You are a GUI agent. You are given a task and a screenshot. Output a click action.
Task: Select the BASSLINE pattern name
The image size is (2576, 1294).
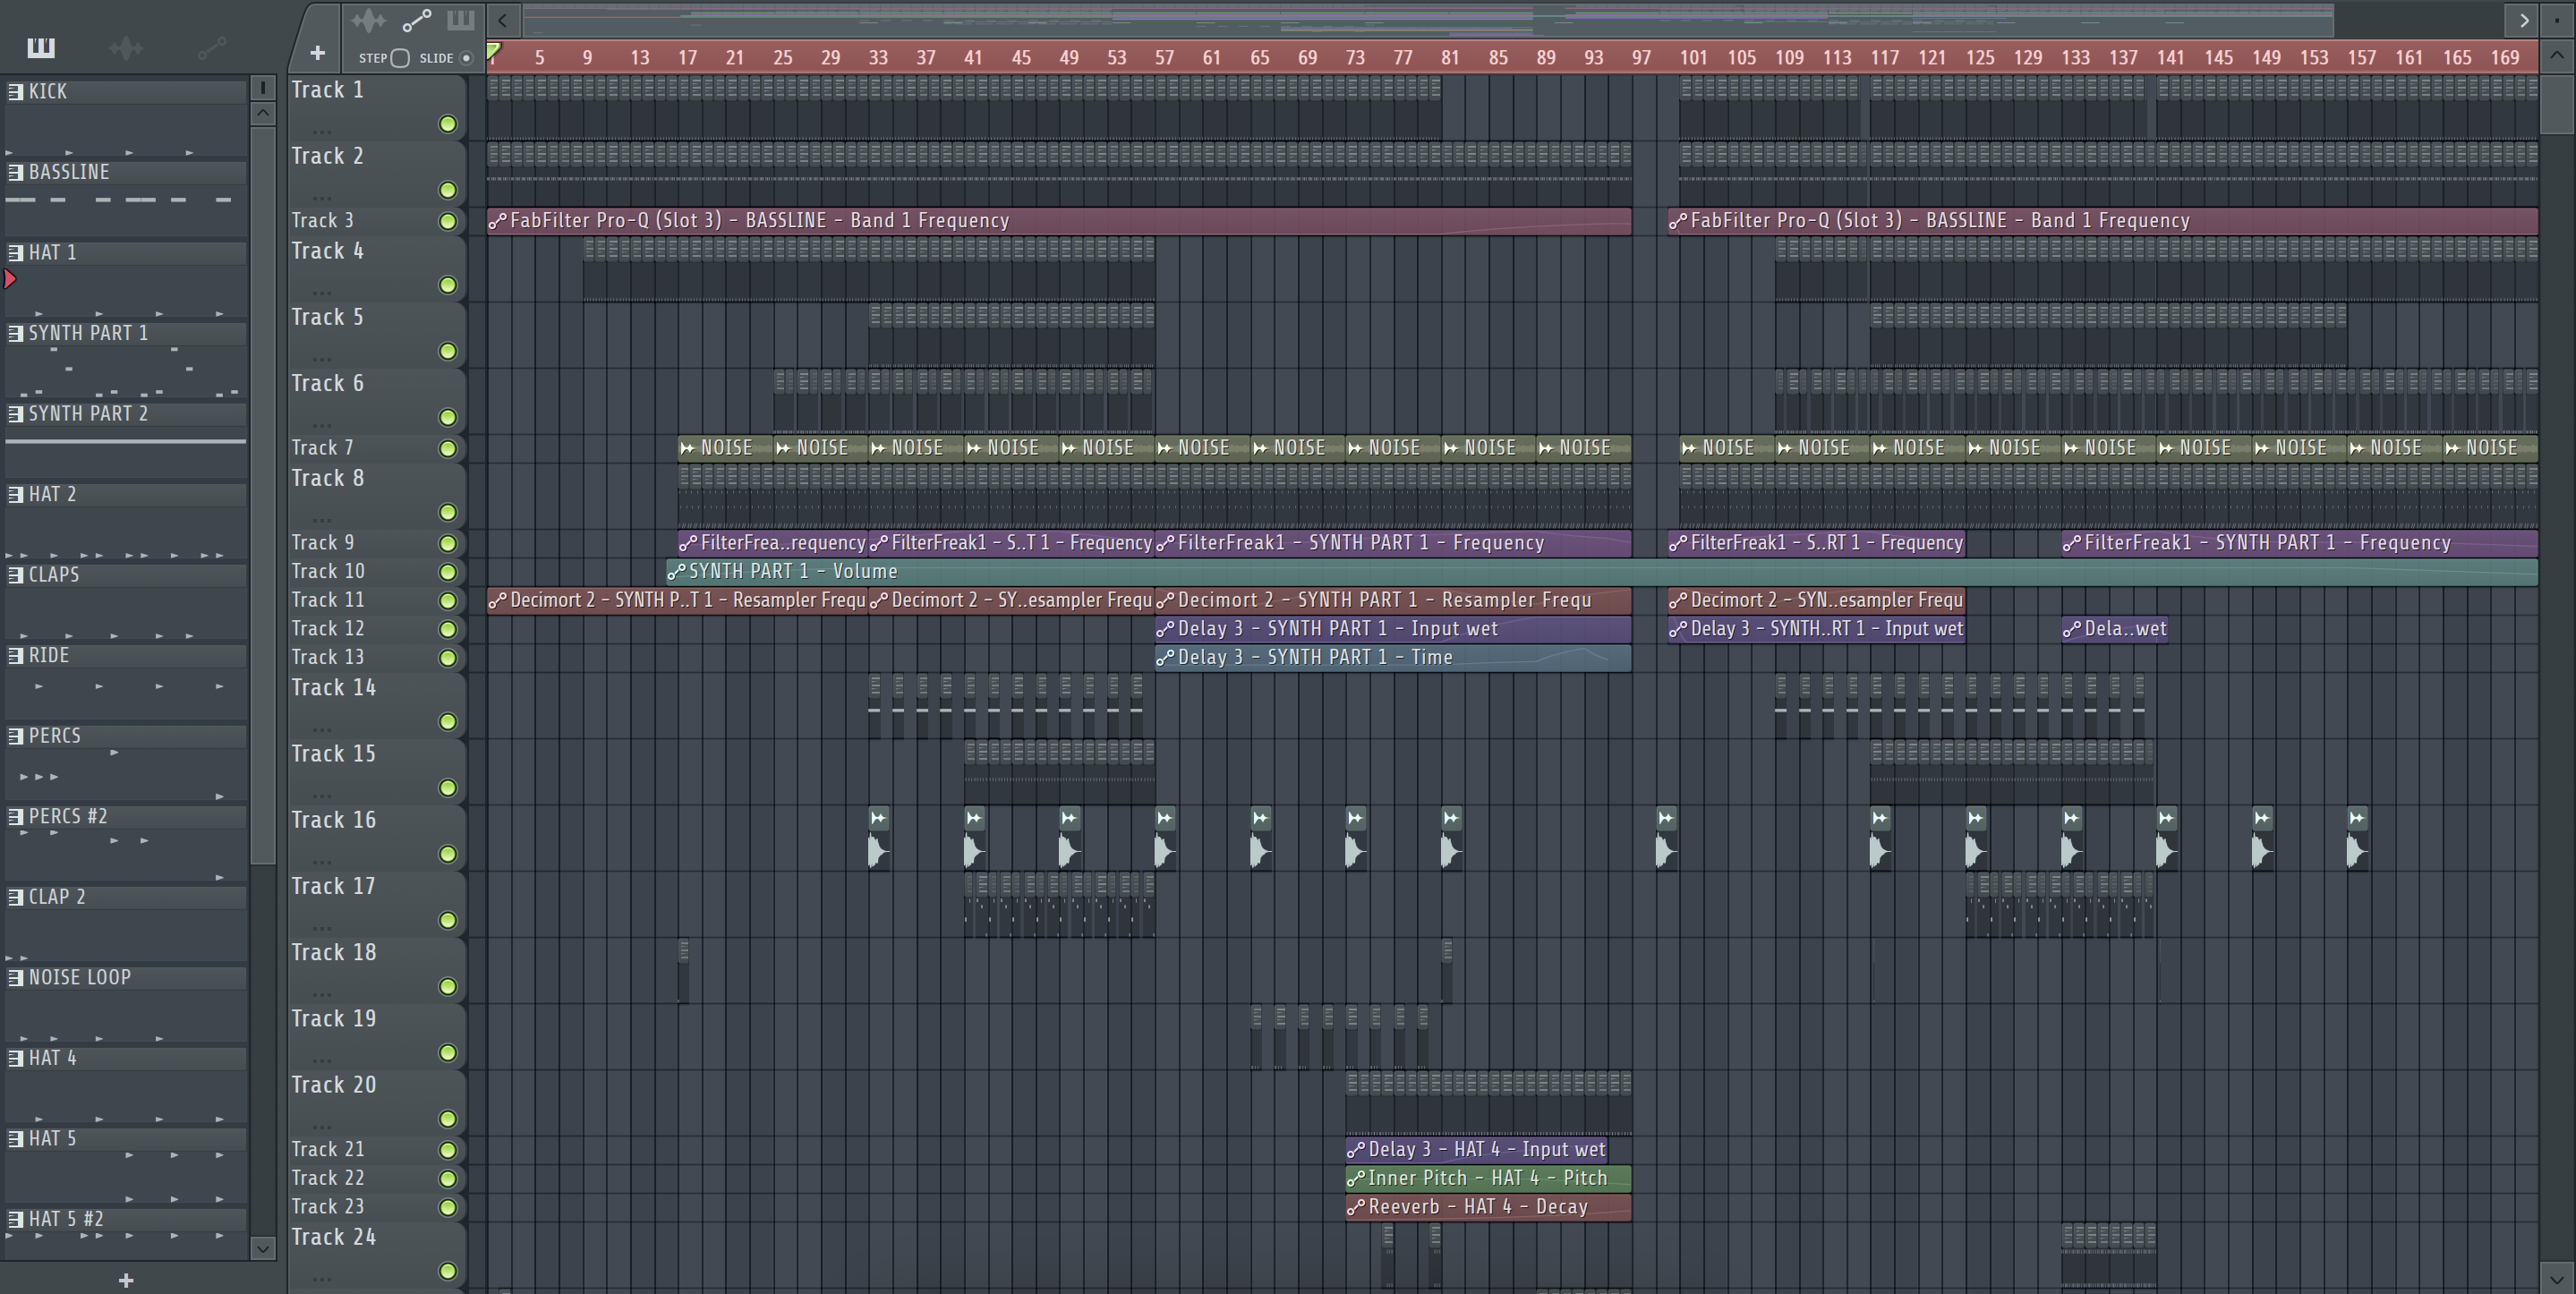click(69, 172)
